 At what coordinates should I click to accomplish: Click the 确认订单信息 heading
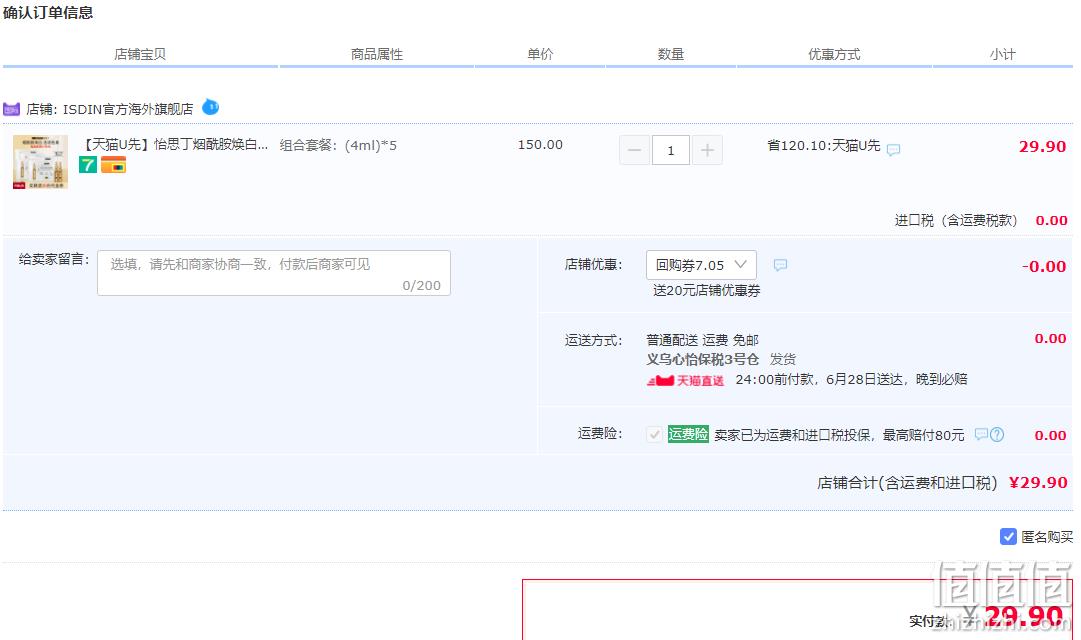point(48,12)
